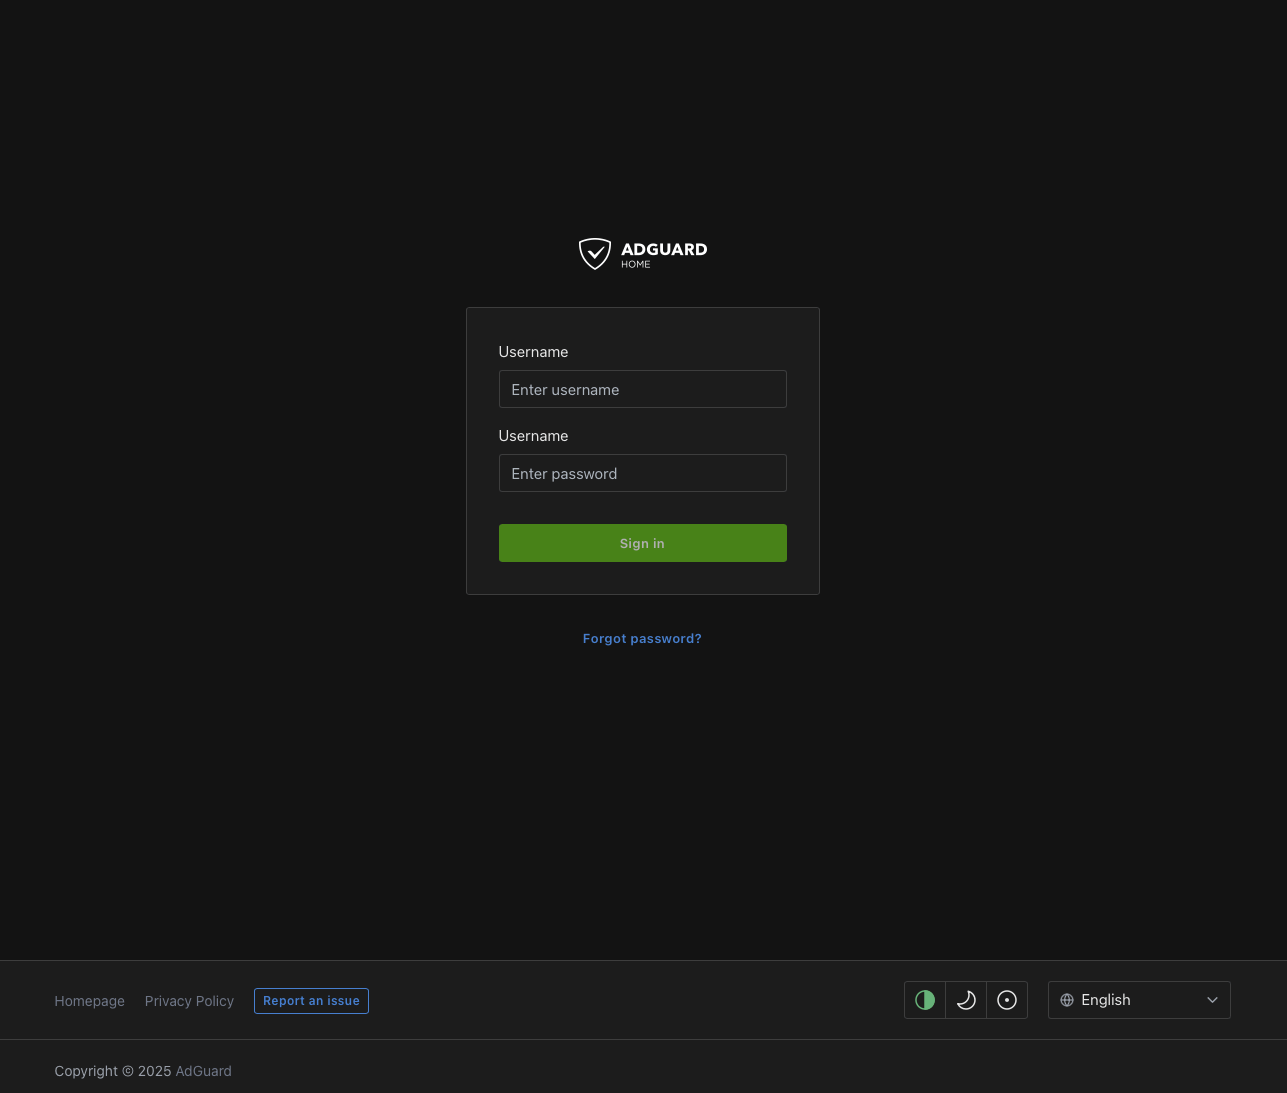The width and height of the screenshot is (1287, 1093).
Task: Follow the AdGuard link in the copyright notice
Action: tap(203, 1071)
